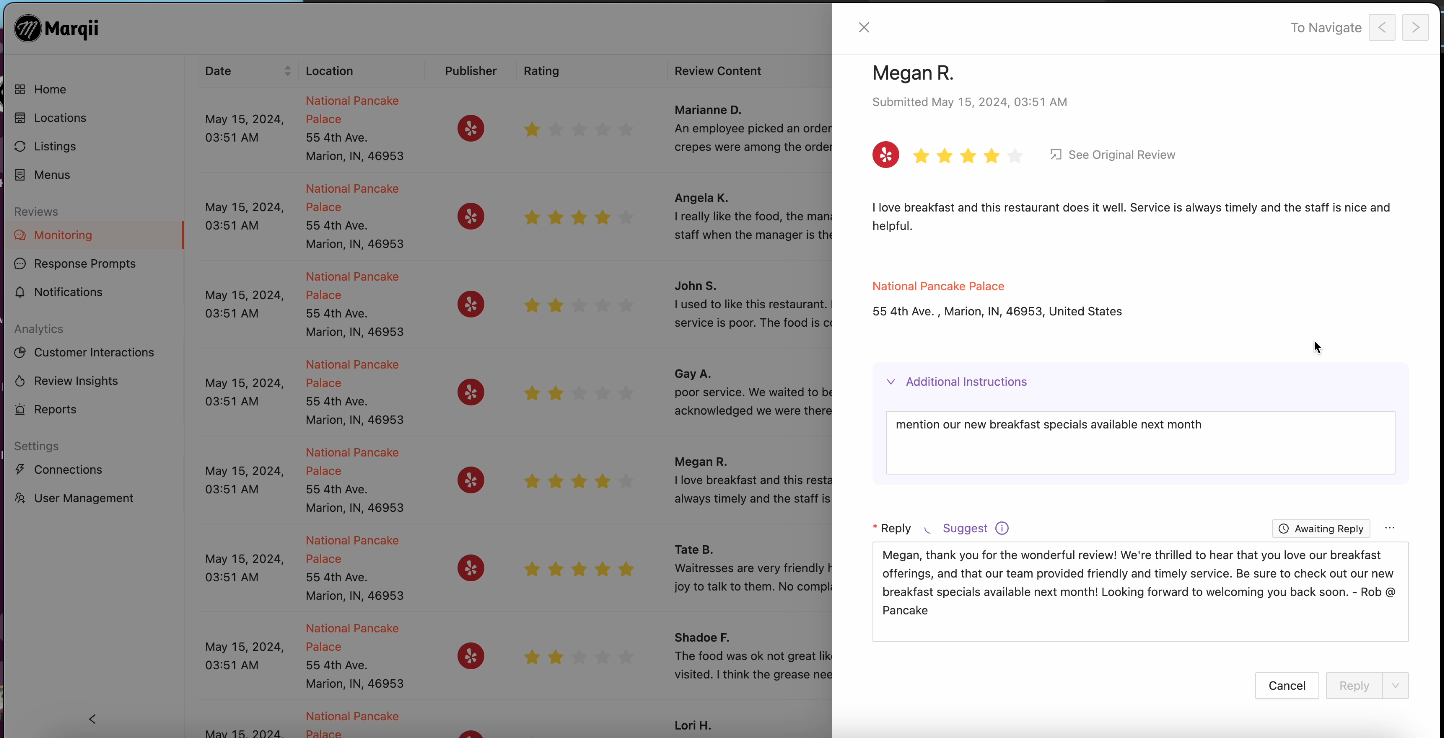Image resolution: width=1444 pixels, height=738 pixels.
Task: Click the Location column header
Action: pyautogui.click(x=329, y=71)
